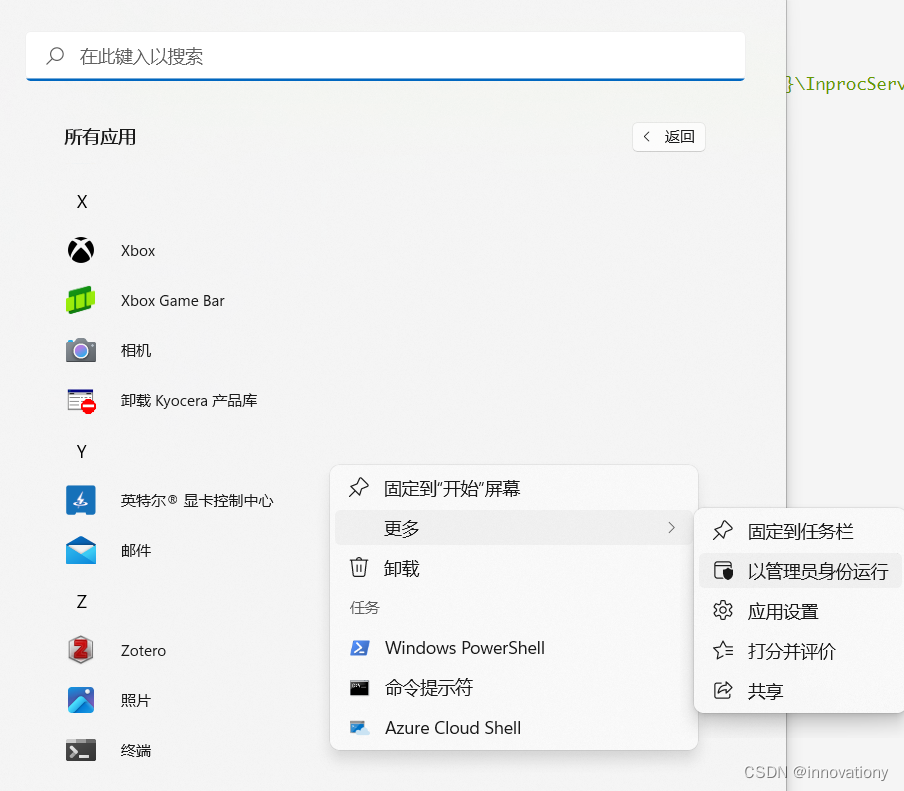This screenshot has width=904, height=791.
Task: Click the 卸载 Kyocera 产品库 label
Action: pos(189,401)
